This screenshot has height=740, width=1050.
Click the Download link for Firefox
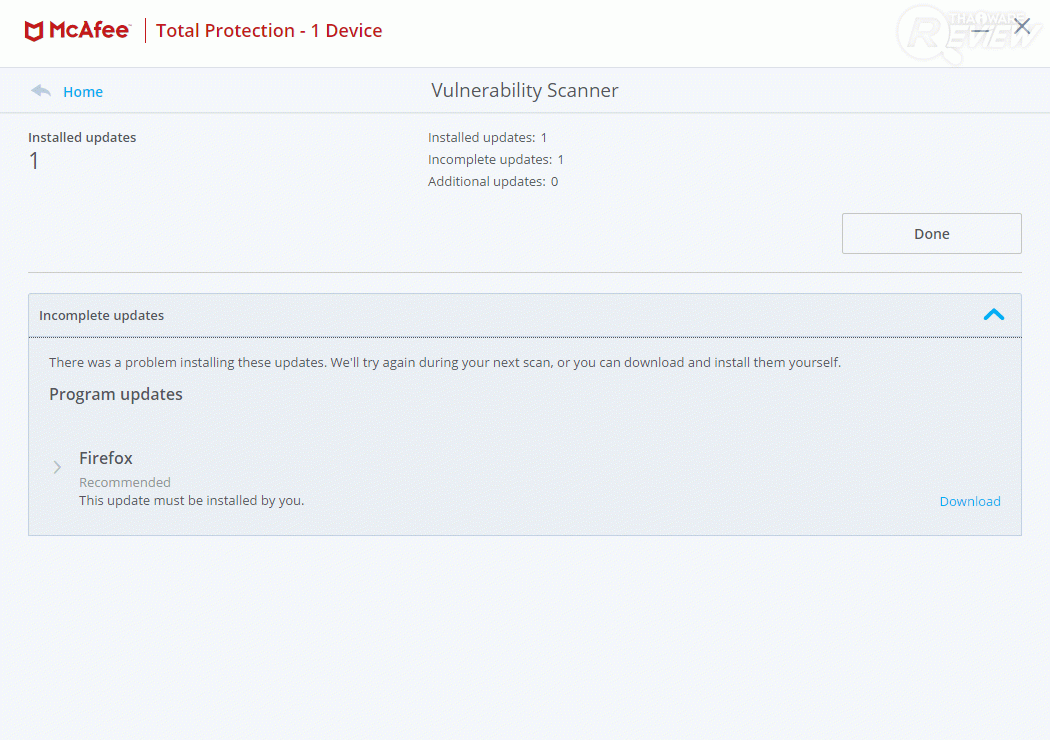(969, 501)
